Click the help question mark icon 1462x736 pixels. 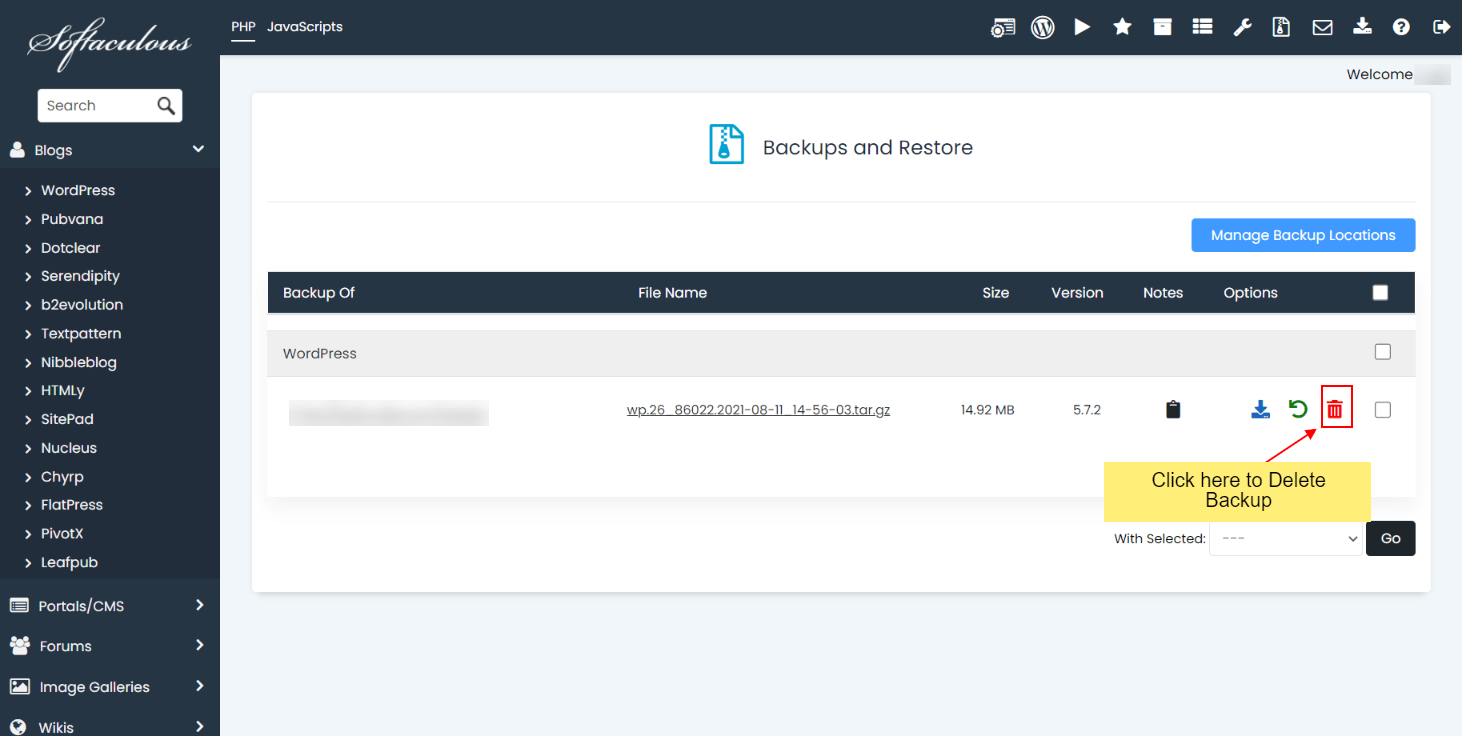coord(1401,27)
